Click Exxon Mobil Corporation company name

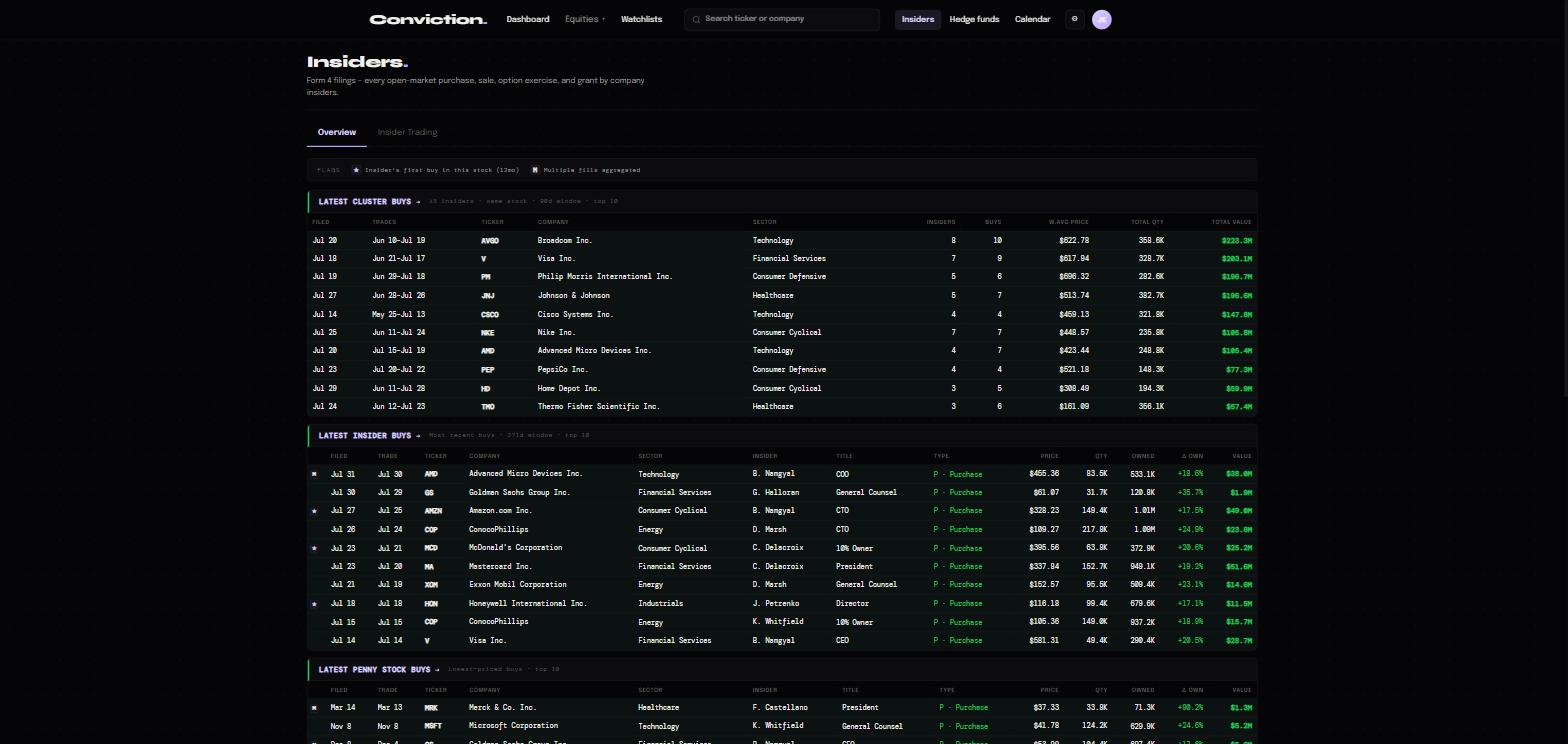click(x=517, y=585)
